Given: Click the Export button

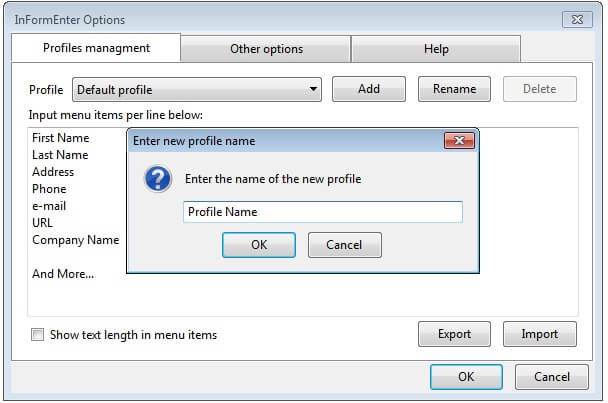Looking at the screenshot, I should coord(454,334).
